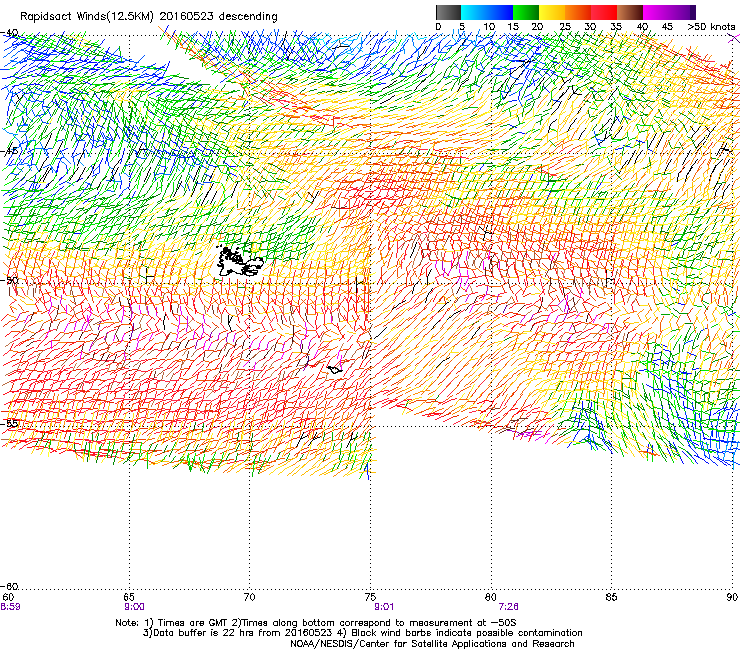Click the cyan 5-10 knots legend swatch
Viewport: 740px width, 650px height.
click(474, 12)
